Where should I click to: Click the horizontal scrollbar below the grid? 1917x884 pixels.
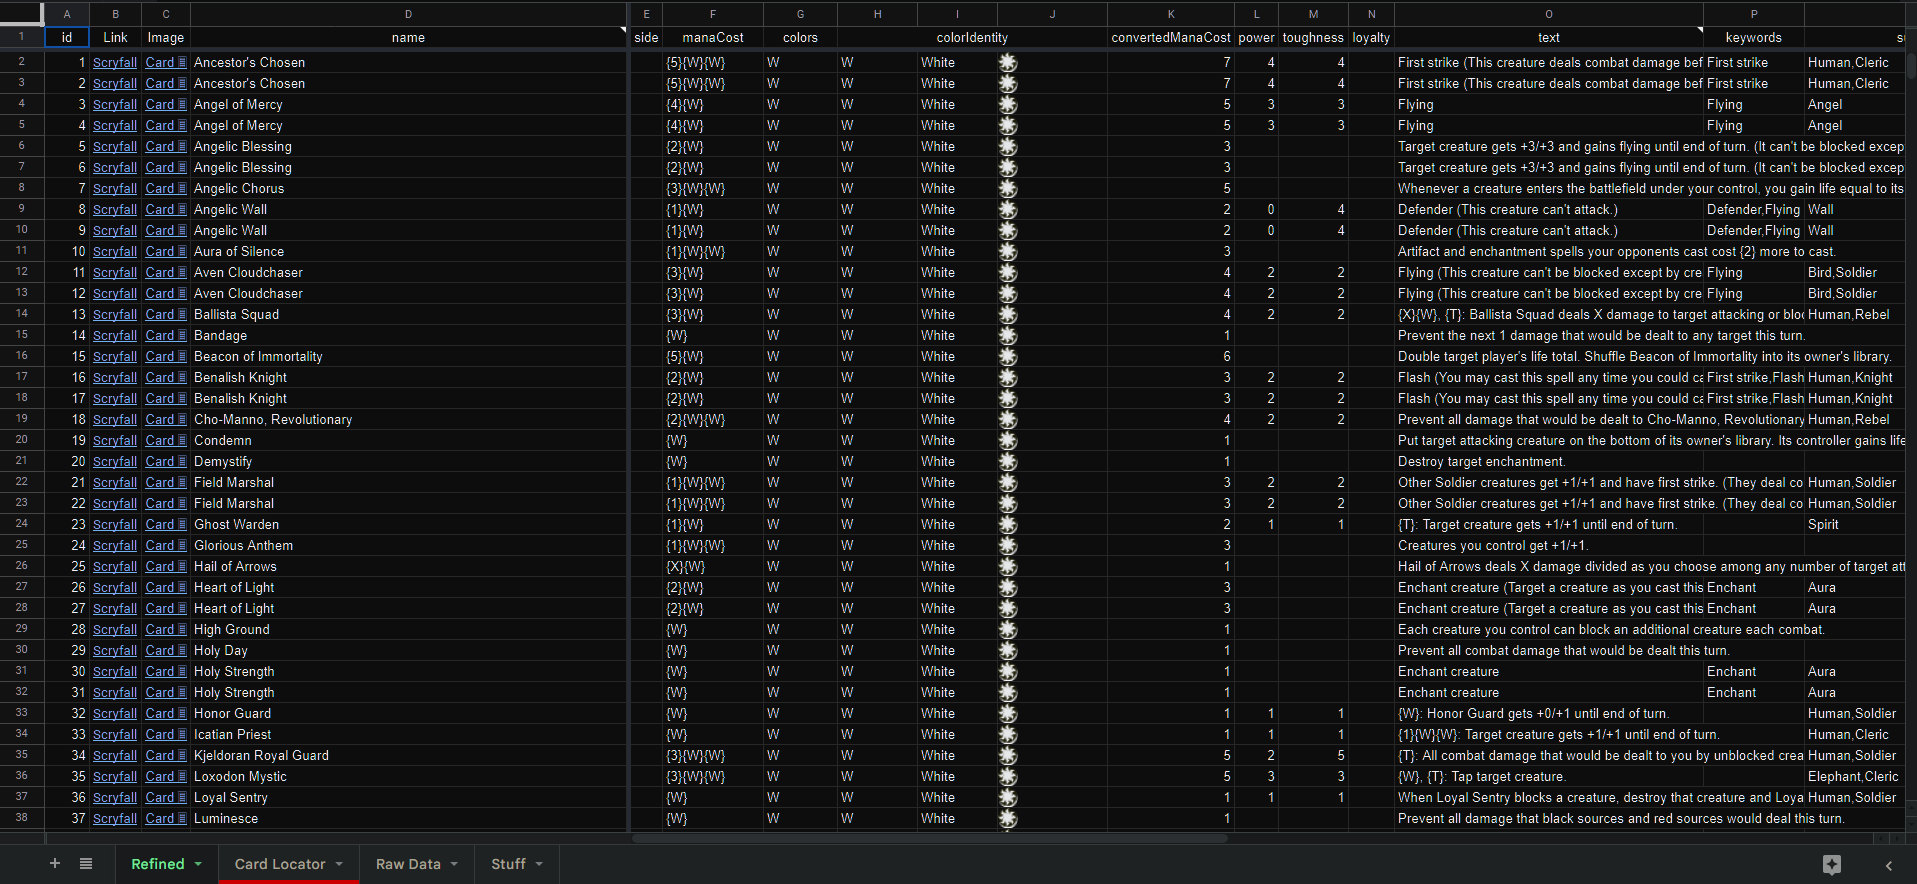[930, 838]
